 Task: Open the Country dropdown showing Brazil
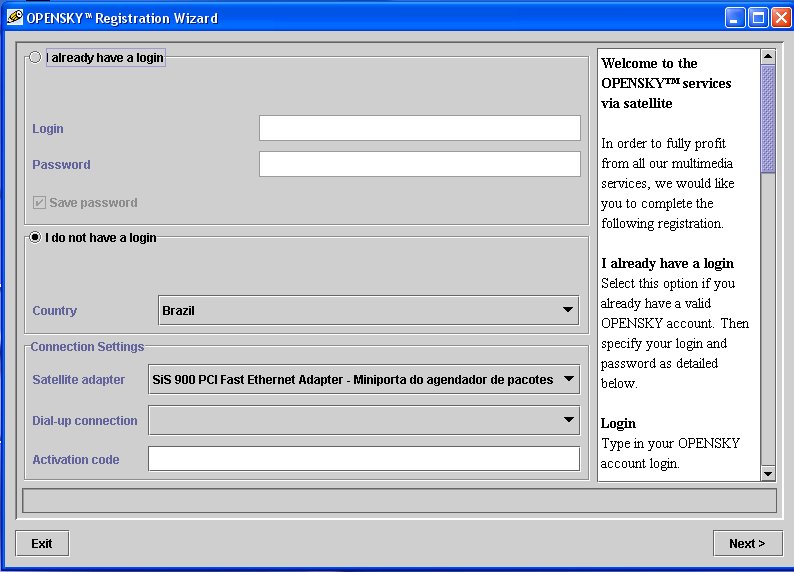(369, 310)
